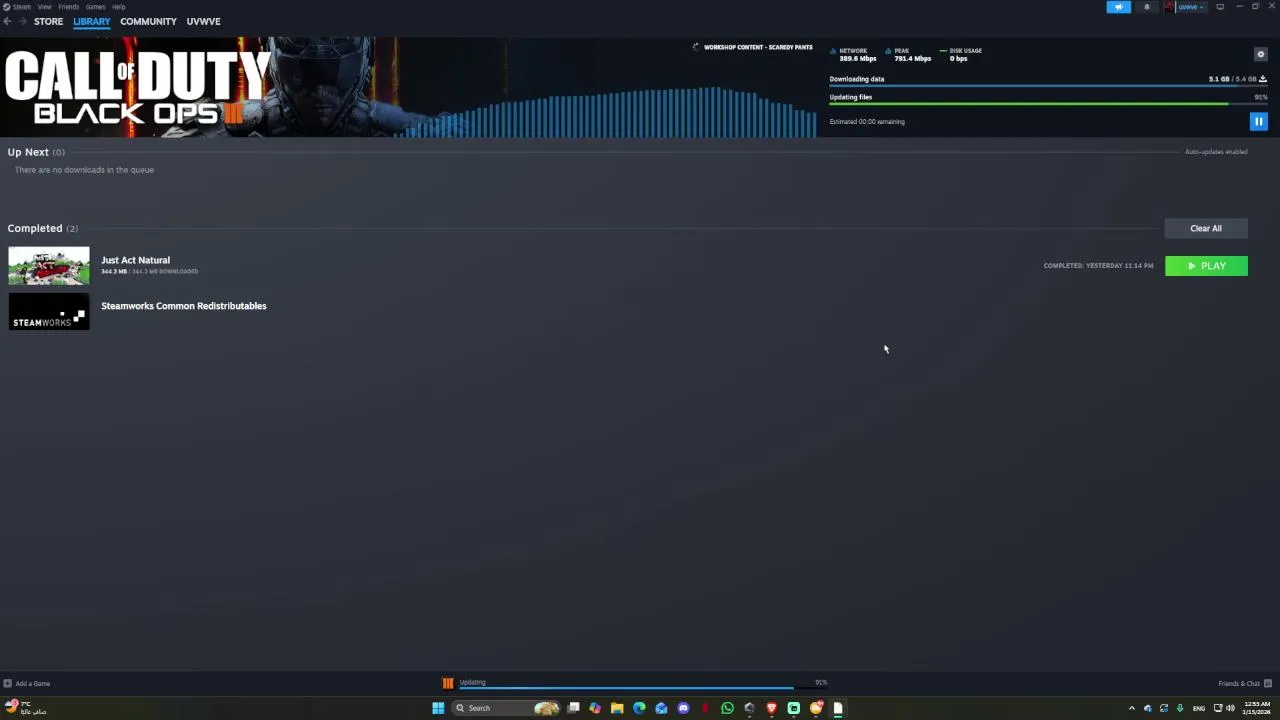The image size is (1280, 720).
Task: Show hidden system tray icons
Action: (x=1132, y=708)
